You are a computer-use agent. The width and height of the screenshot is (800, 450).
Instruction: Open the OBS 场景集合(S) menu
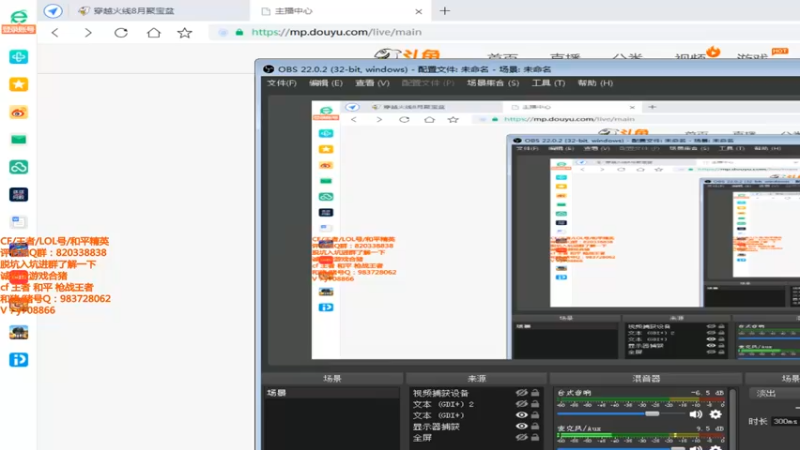tap(493, 83)
